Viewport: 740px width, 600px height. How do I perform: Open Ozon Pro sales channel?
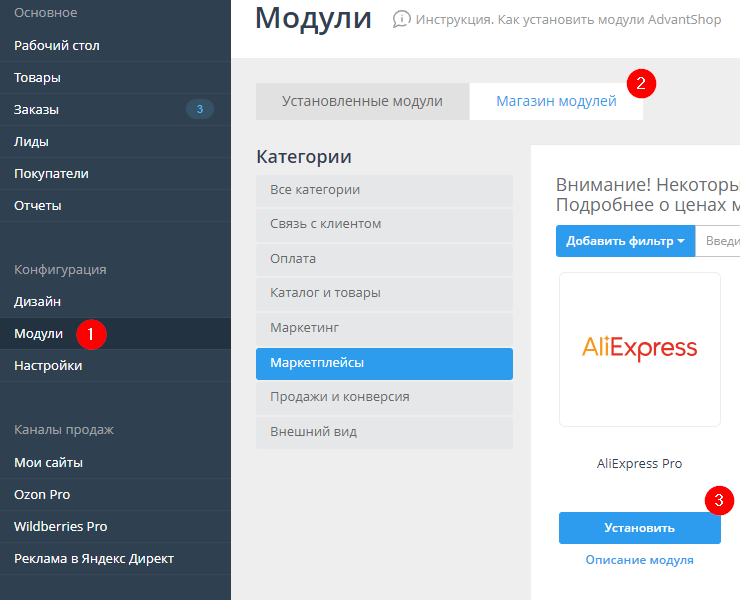click(x=42, y=494)
